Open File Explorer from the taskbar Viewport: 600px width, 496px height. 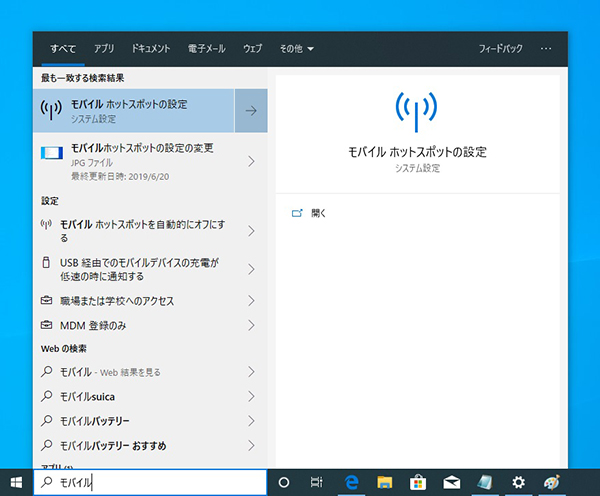[384, 482]
